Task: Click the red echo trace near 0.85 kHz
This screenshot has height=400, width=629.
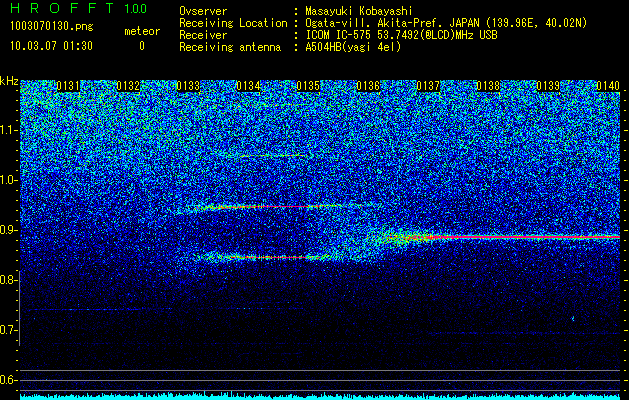Action: (269, 257)
